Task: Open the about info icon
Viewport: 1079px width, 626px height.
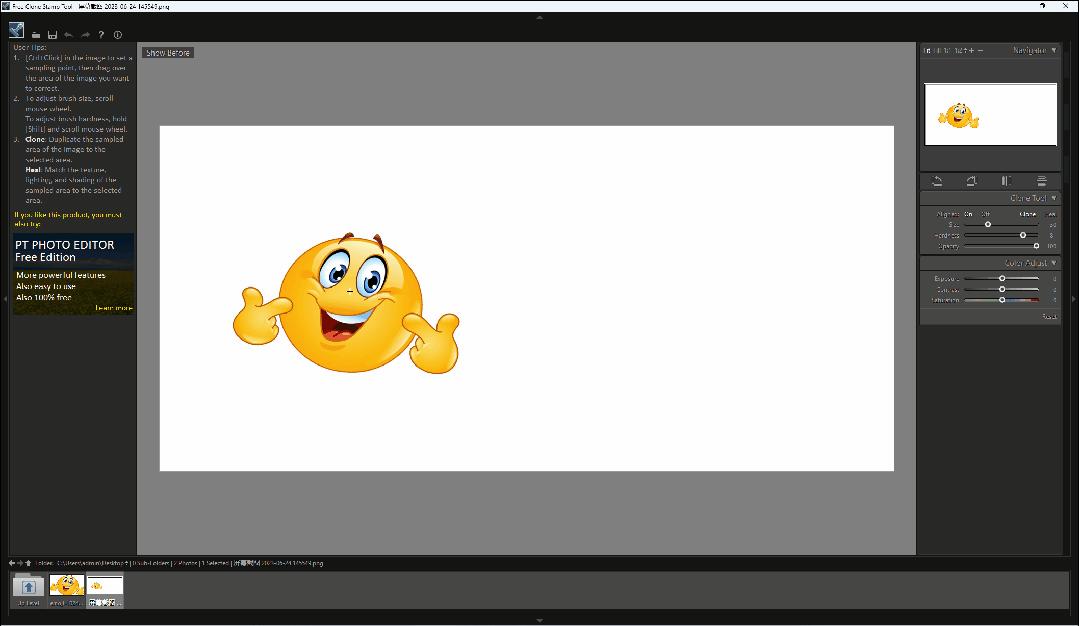Action: [118, 34]
